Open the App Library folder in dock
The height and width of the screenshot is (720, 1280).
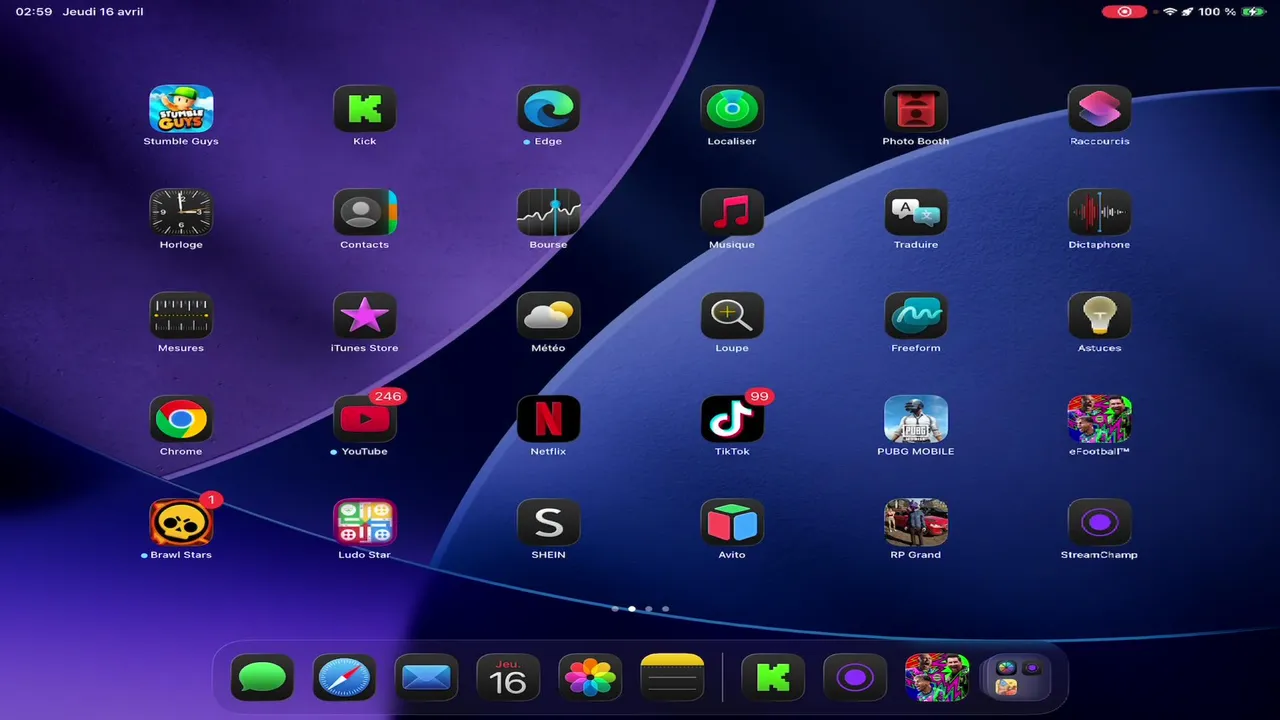(x=1018, y=678)
